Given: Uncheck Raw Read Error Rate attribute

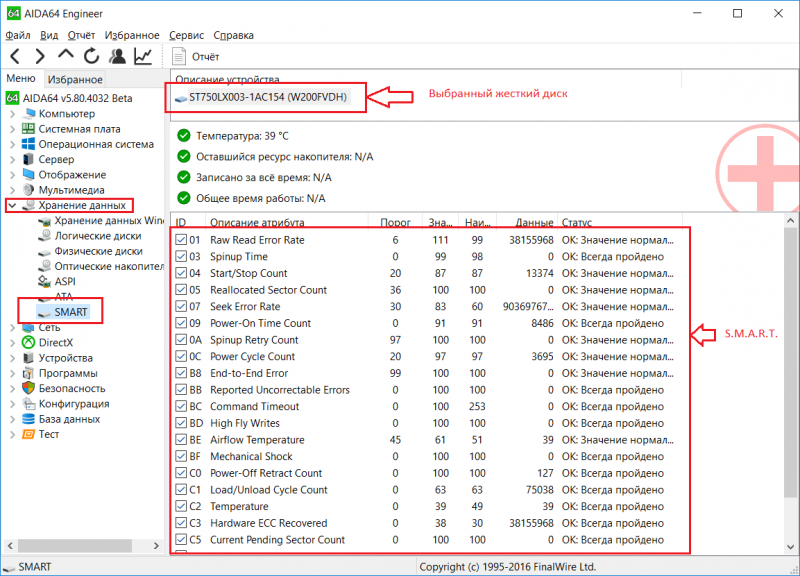Looking at the screenshot, I should 181,240.
